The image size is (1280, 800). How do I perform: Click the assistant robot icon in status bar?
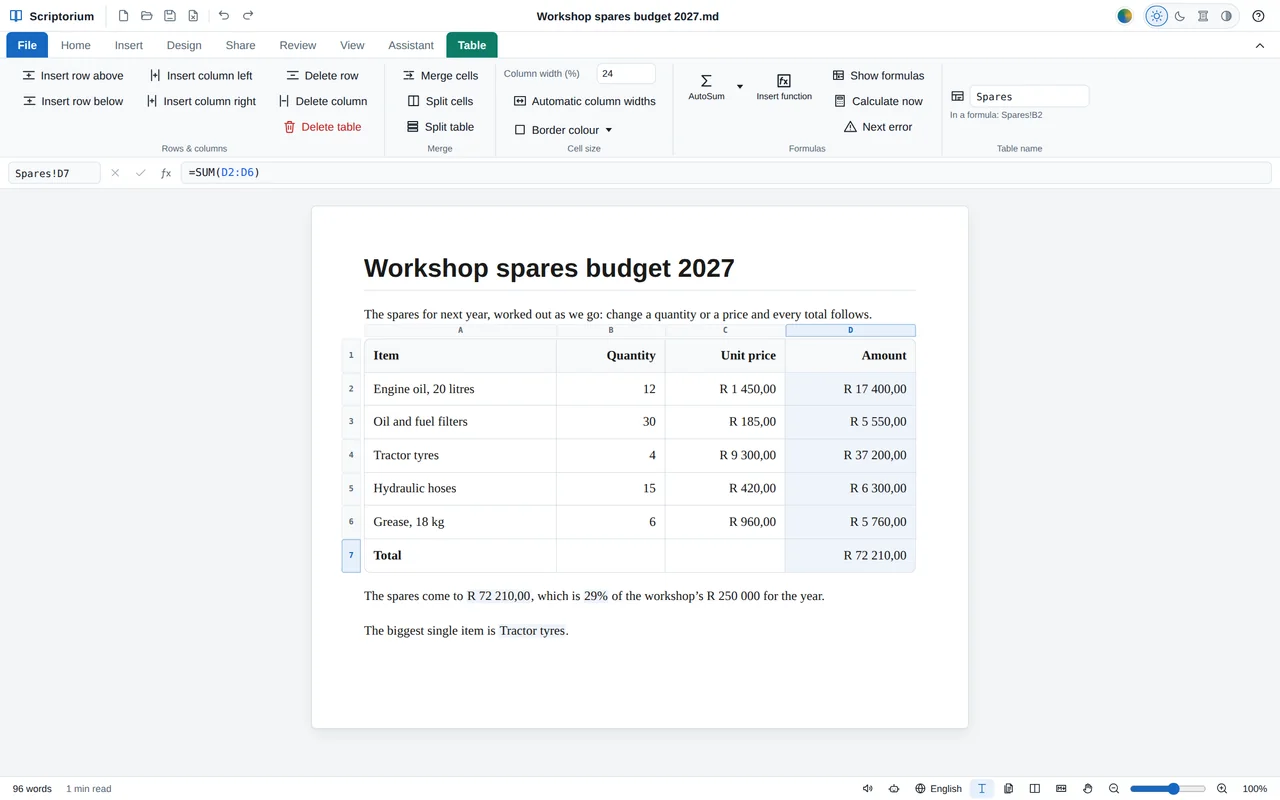point(893,789)
